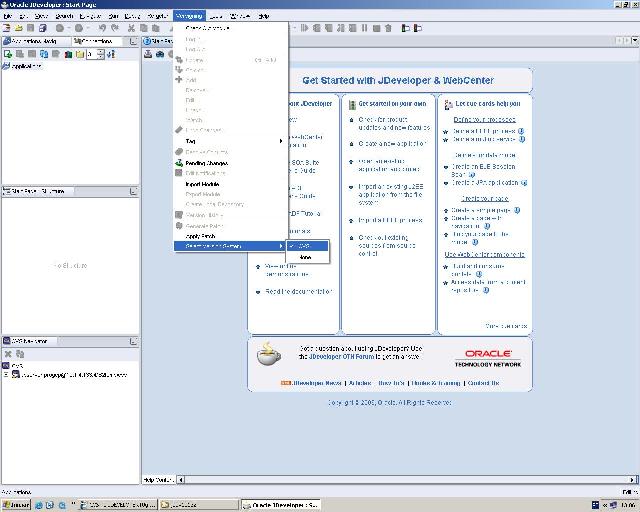Image resolution: width=640 pixels, height=512 pixels.
Task: Click the print icon on Start Page toolbar
Action: pos(148,54)
